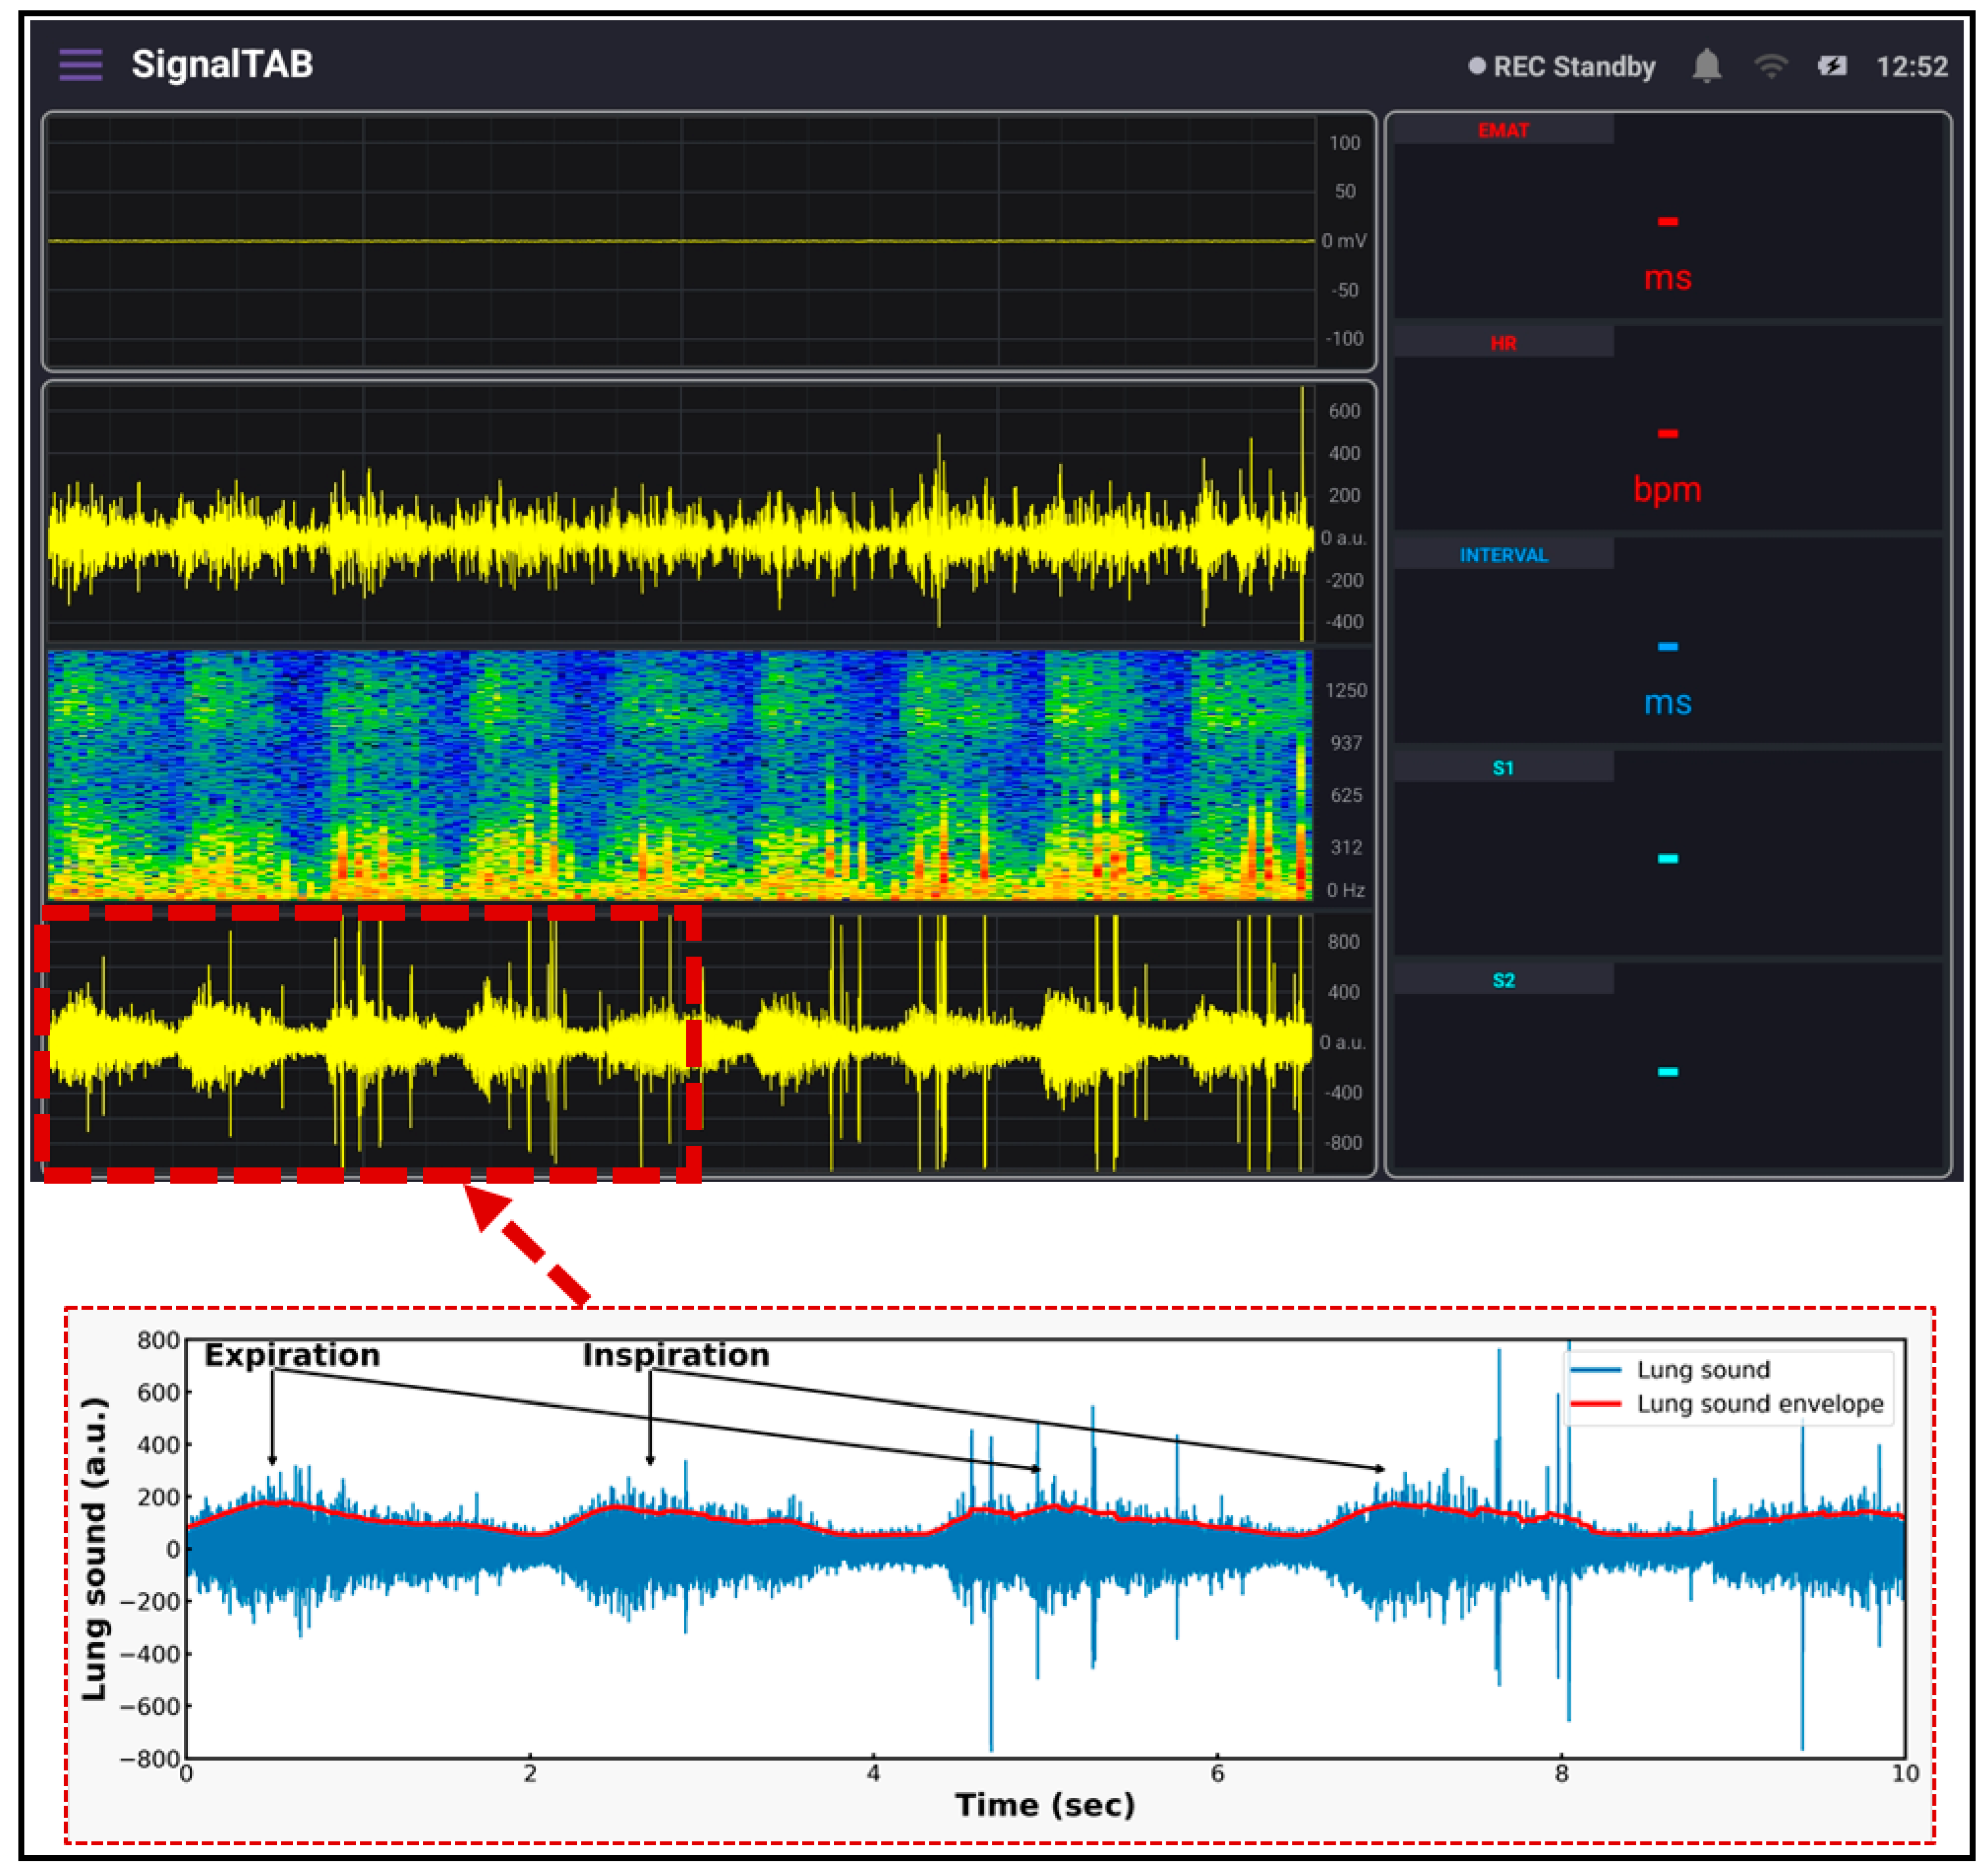Click the blue ms interval readout
Viewport: 1988px width, 1872px height.
point(1667,702)
